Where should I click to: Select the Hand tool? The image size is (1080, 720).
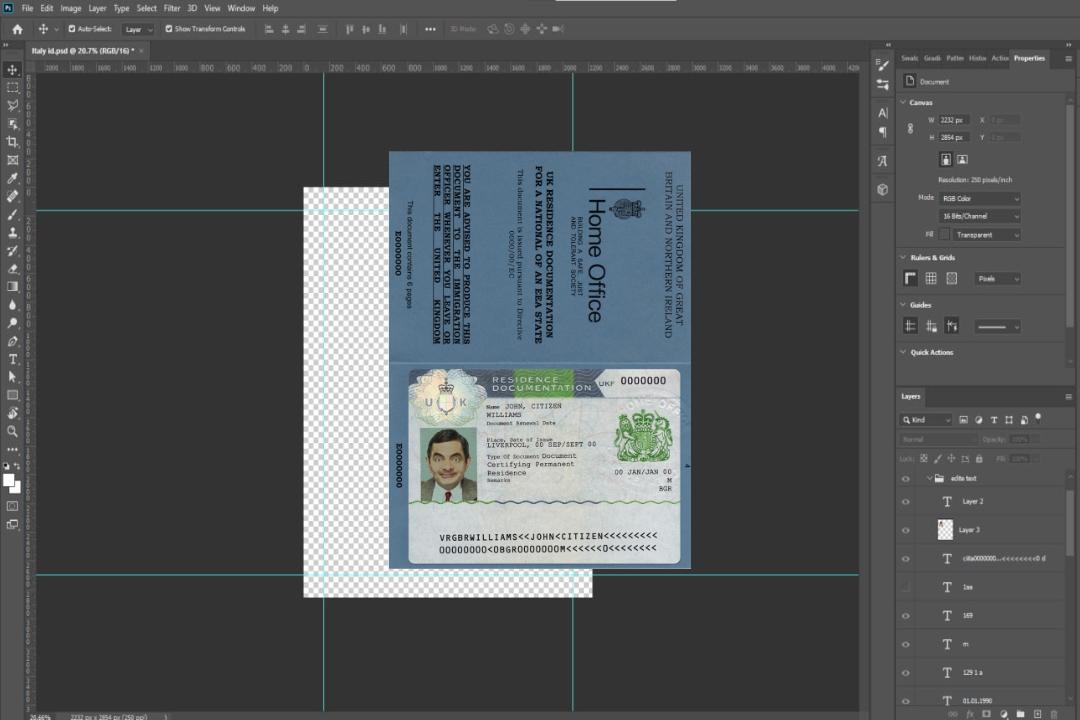[12, 413]
